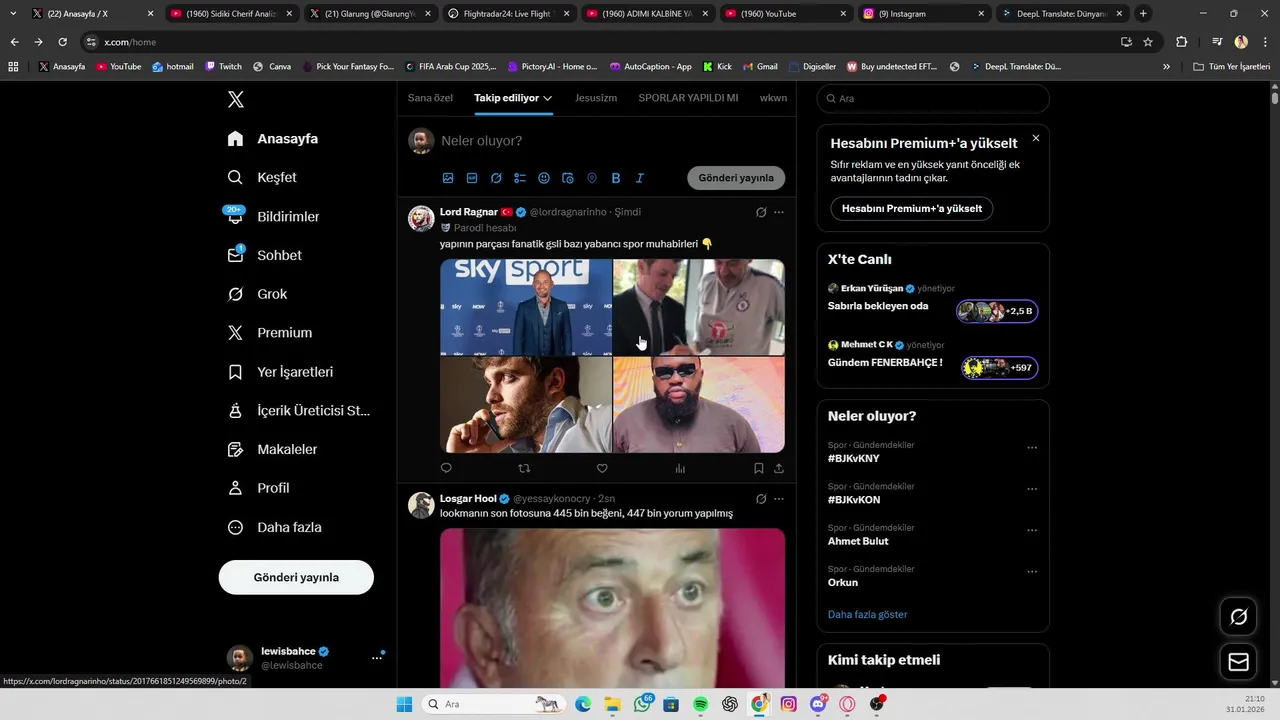Viewport: 1280px width, 720px height.
Task: Click Grok icon on Losgar Hool post
Action: point(761,499)
